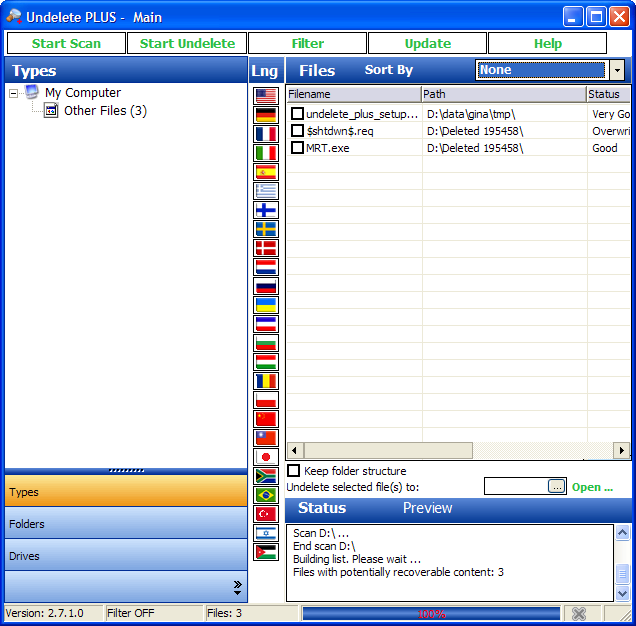Click the file list scroll right arrow
Image resolution: width=636 pixels, height=626 pixels.
pyautogui.click(x=621, y=450)
